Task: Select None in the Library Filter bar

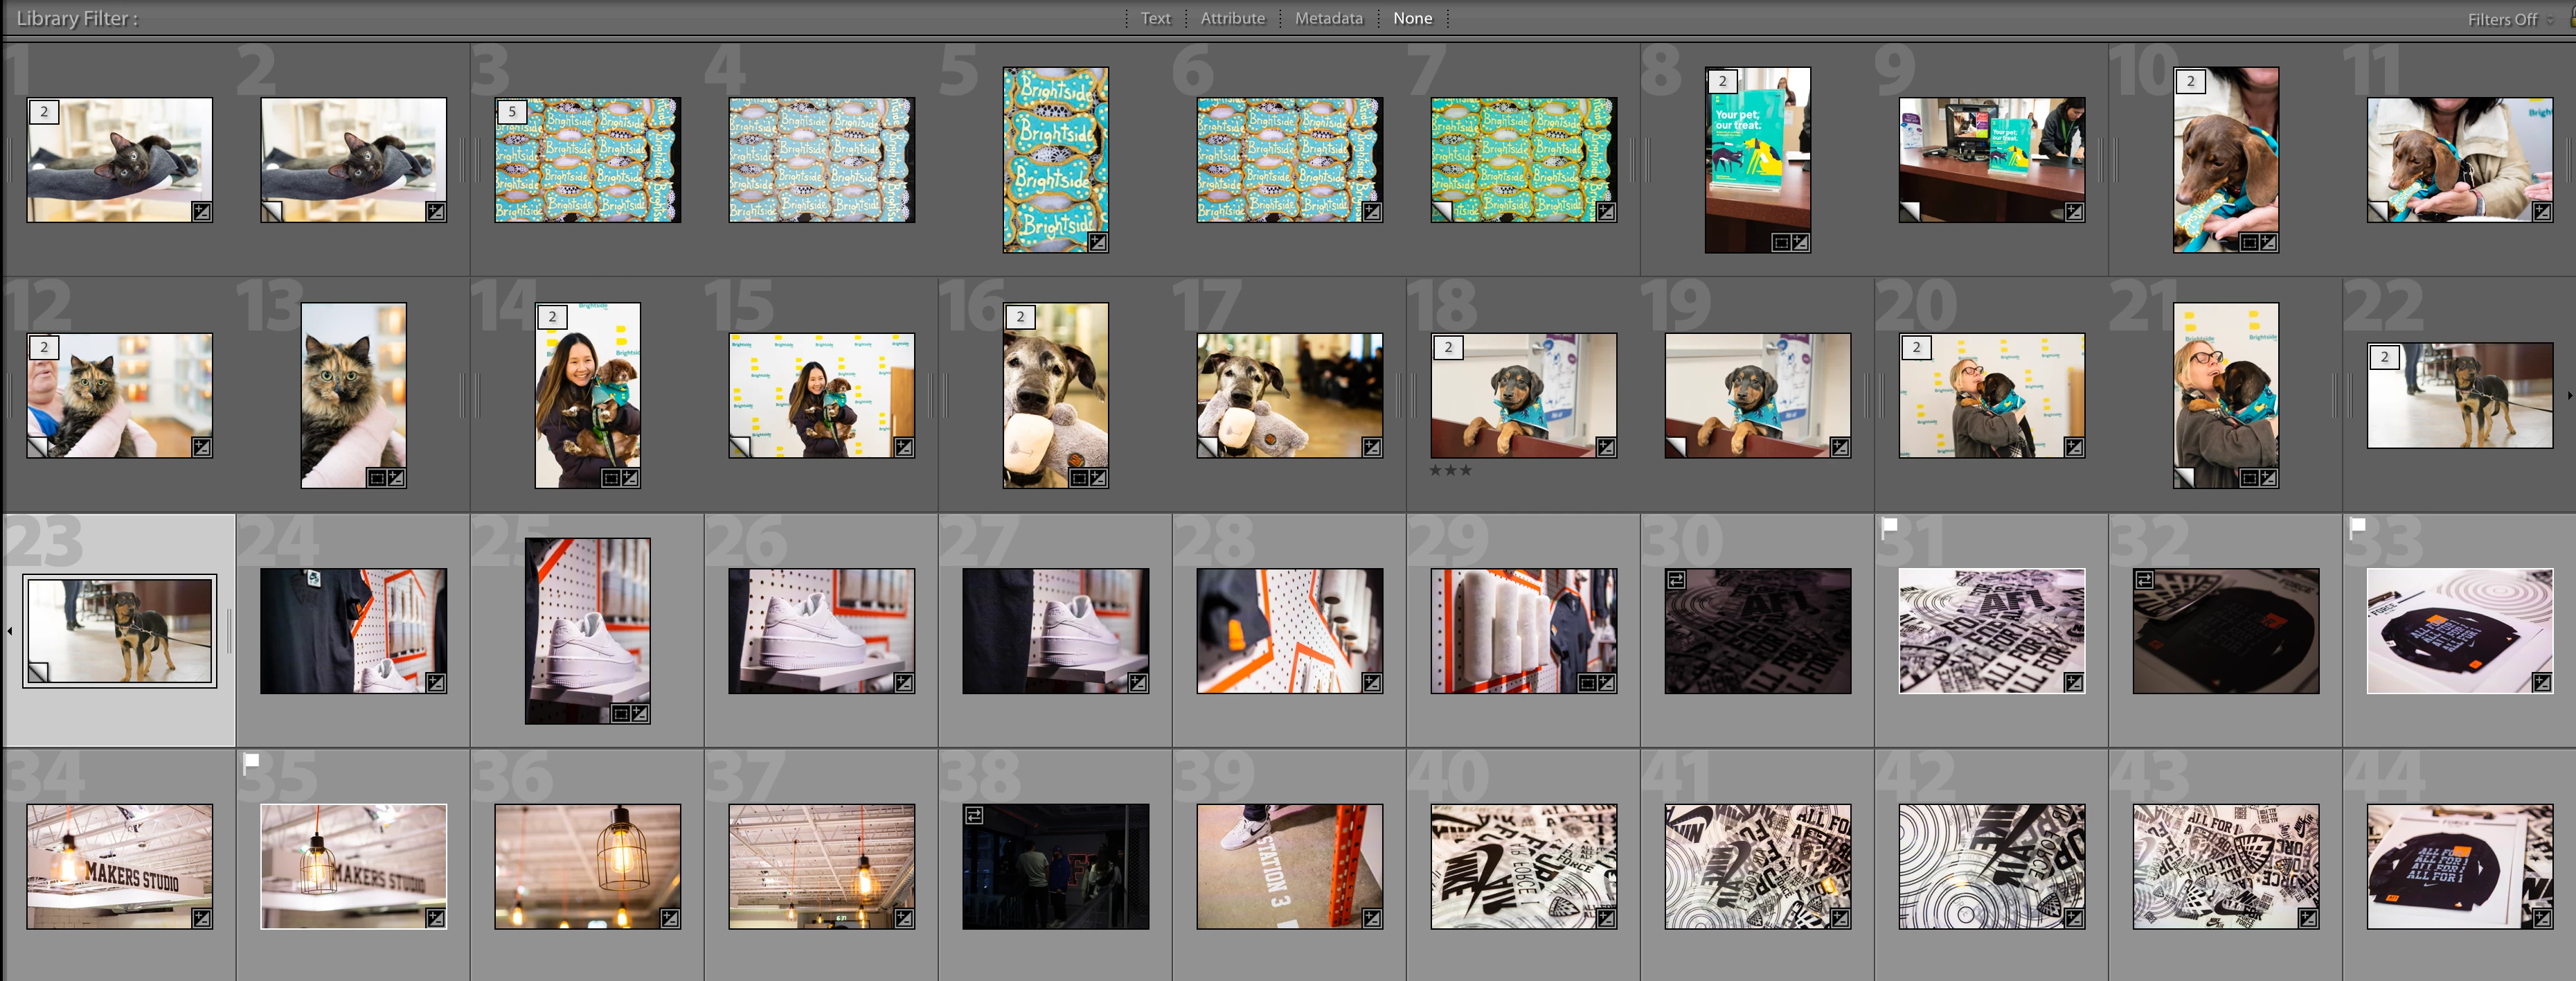Action: pos(1412,18)
